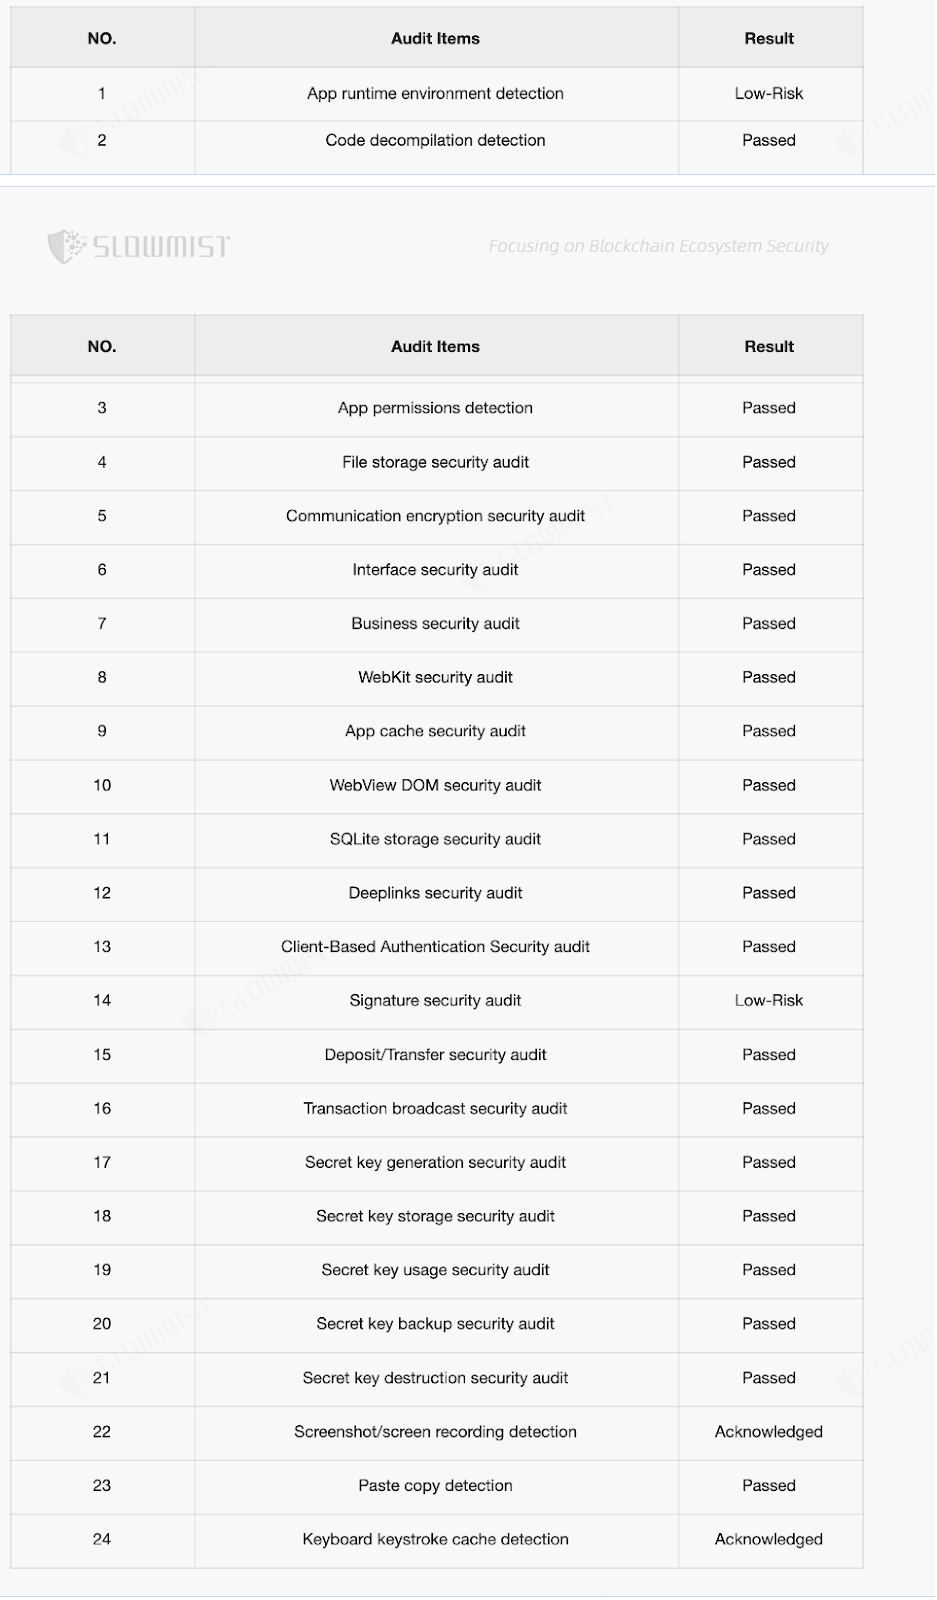This screenshot has height=1600, width=937.
Task: Click the Blockchain Ecosystem Security tagline
Action: pyautogui.click(x=658, y=246)
